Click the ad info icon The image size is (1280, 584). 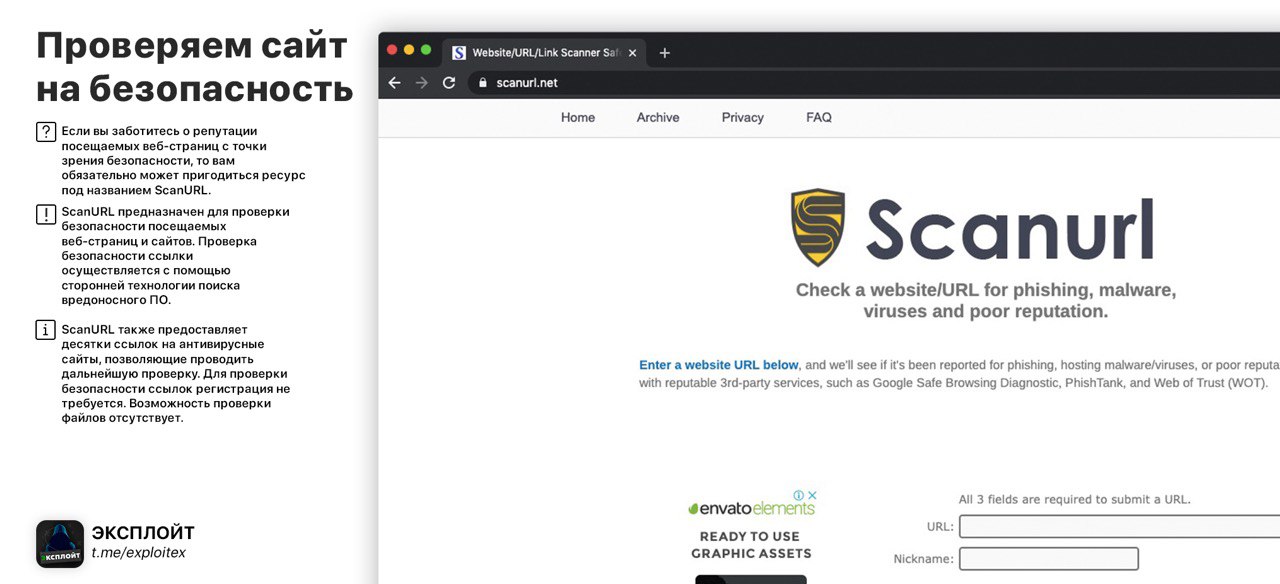tap(799, 495)
